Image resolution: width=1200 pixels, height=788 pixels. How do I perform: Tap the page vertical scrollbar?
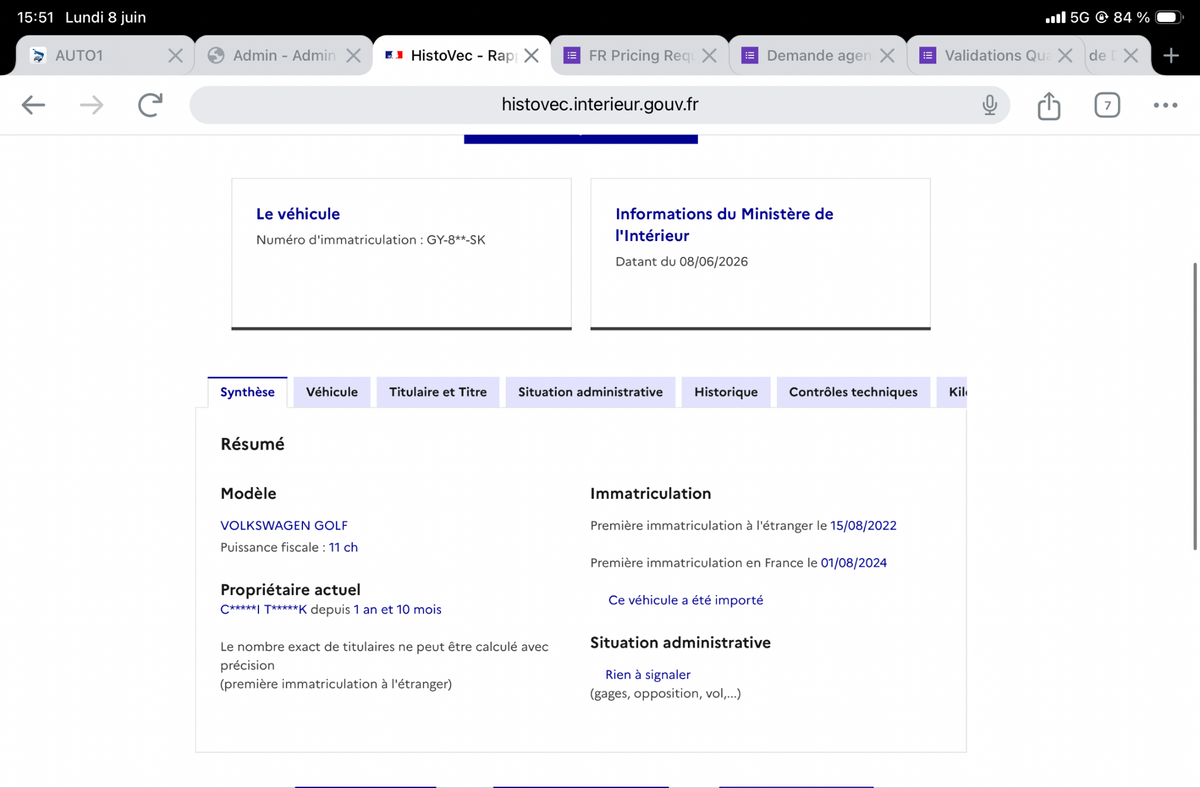click(1195, 406)
